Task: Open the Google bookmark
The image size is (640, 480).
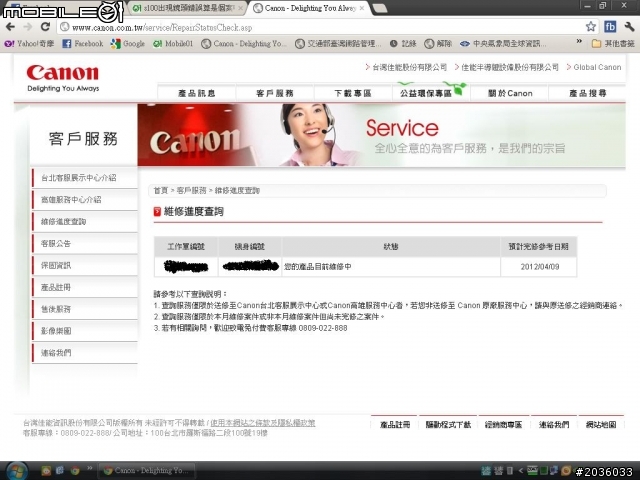Action: (x=128, y=43)
